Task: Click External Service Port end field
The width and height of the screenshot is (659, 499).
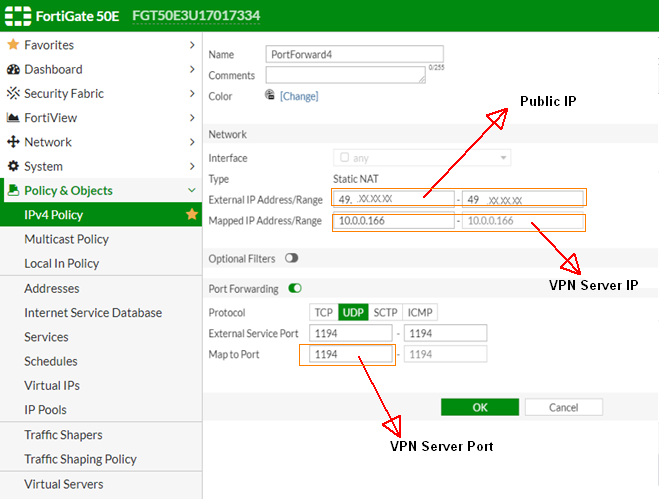Action: [445, 333]
